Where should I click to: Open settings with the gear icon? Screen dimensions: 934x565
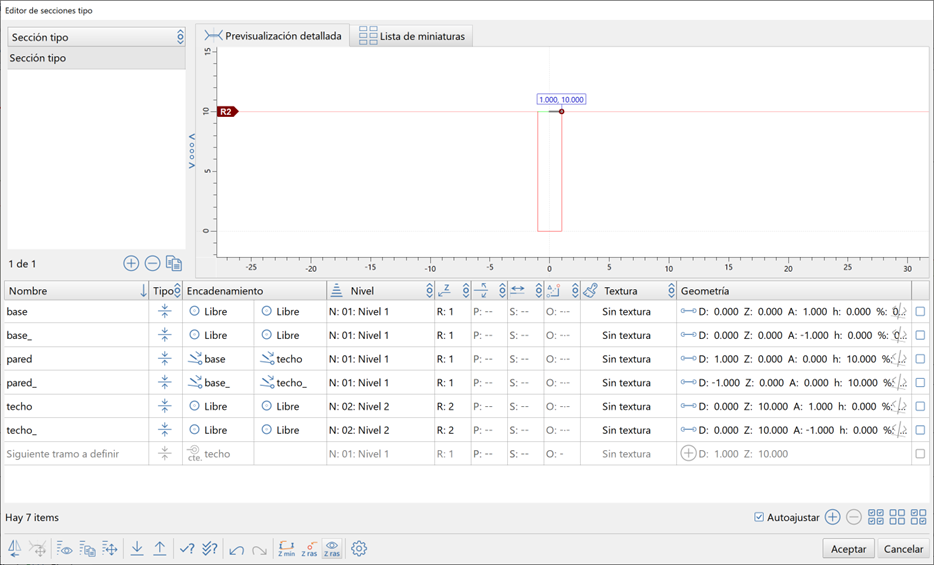coord(359,549)
